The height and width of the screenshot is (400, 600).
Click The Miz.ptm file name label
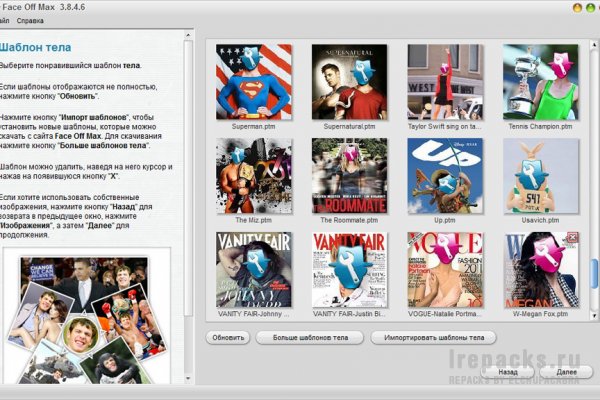pyautogui.click(x=253, y=220)
